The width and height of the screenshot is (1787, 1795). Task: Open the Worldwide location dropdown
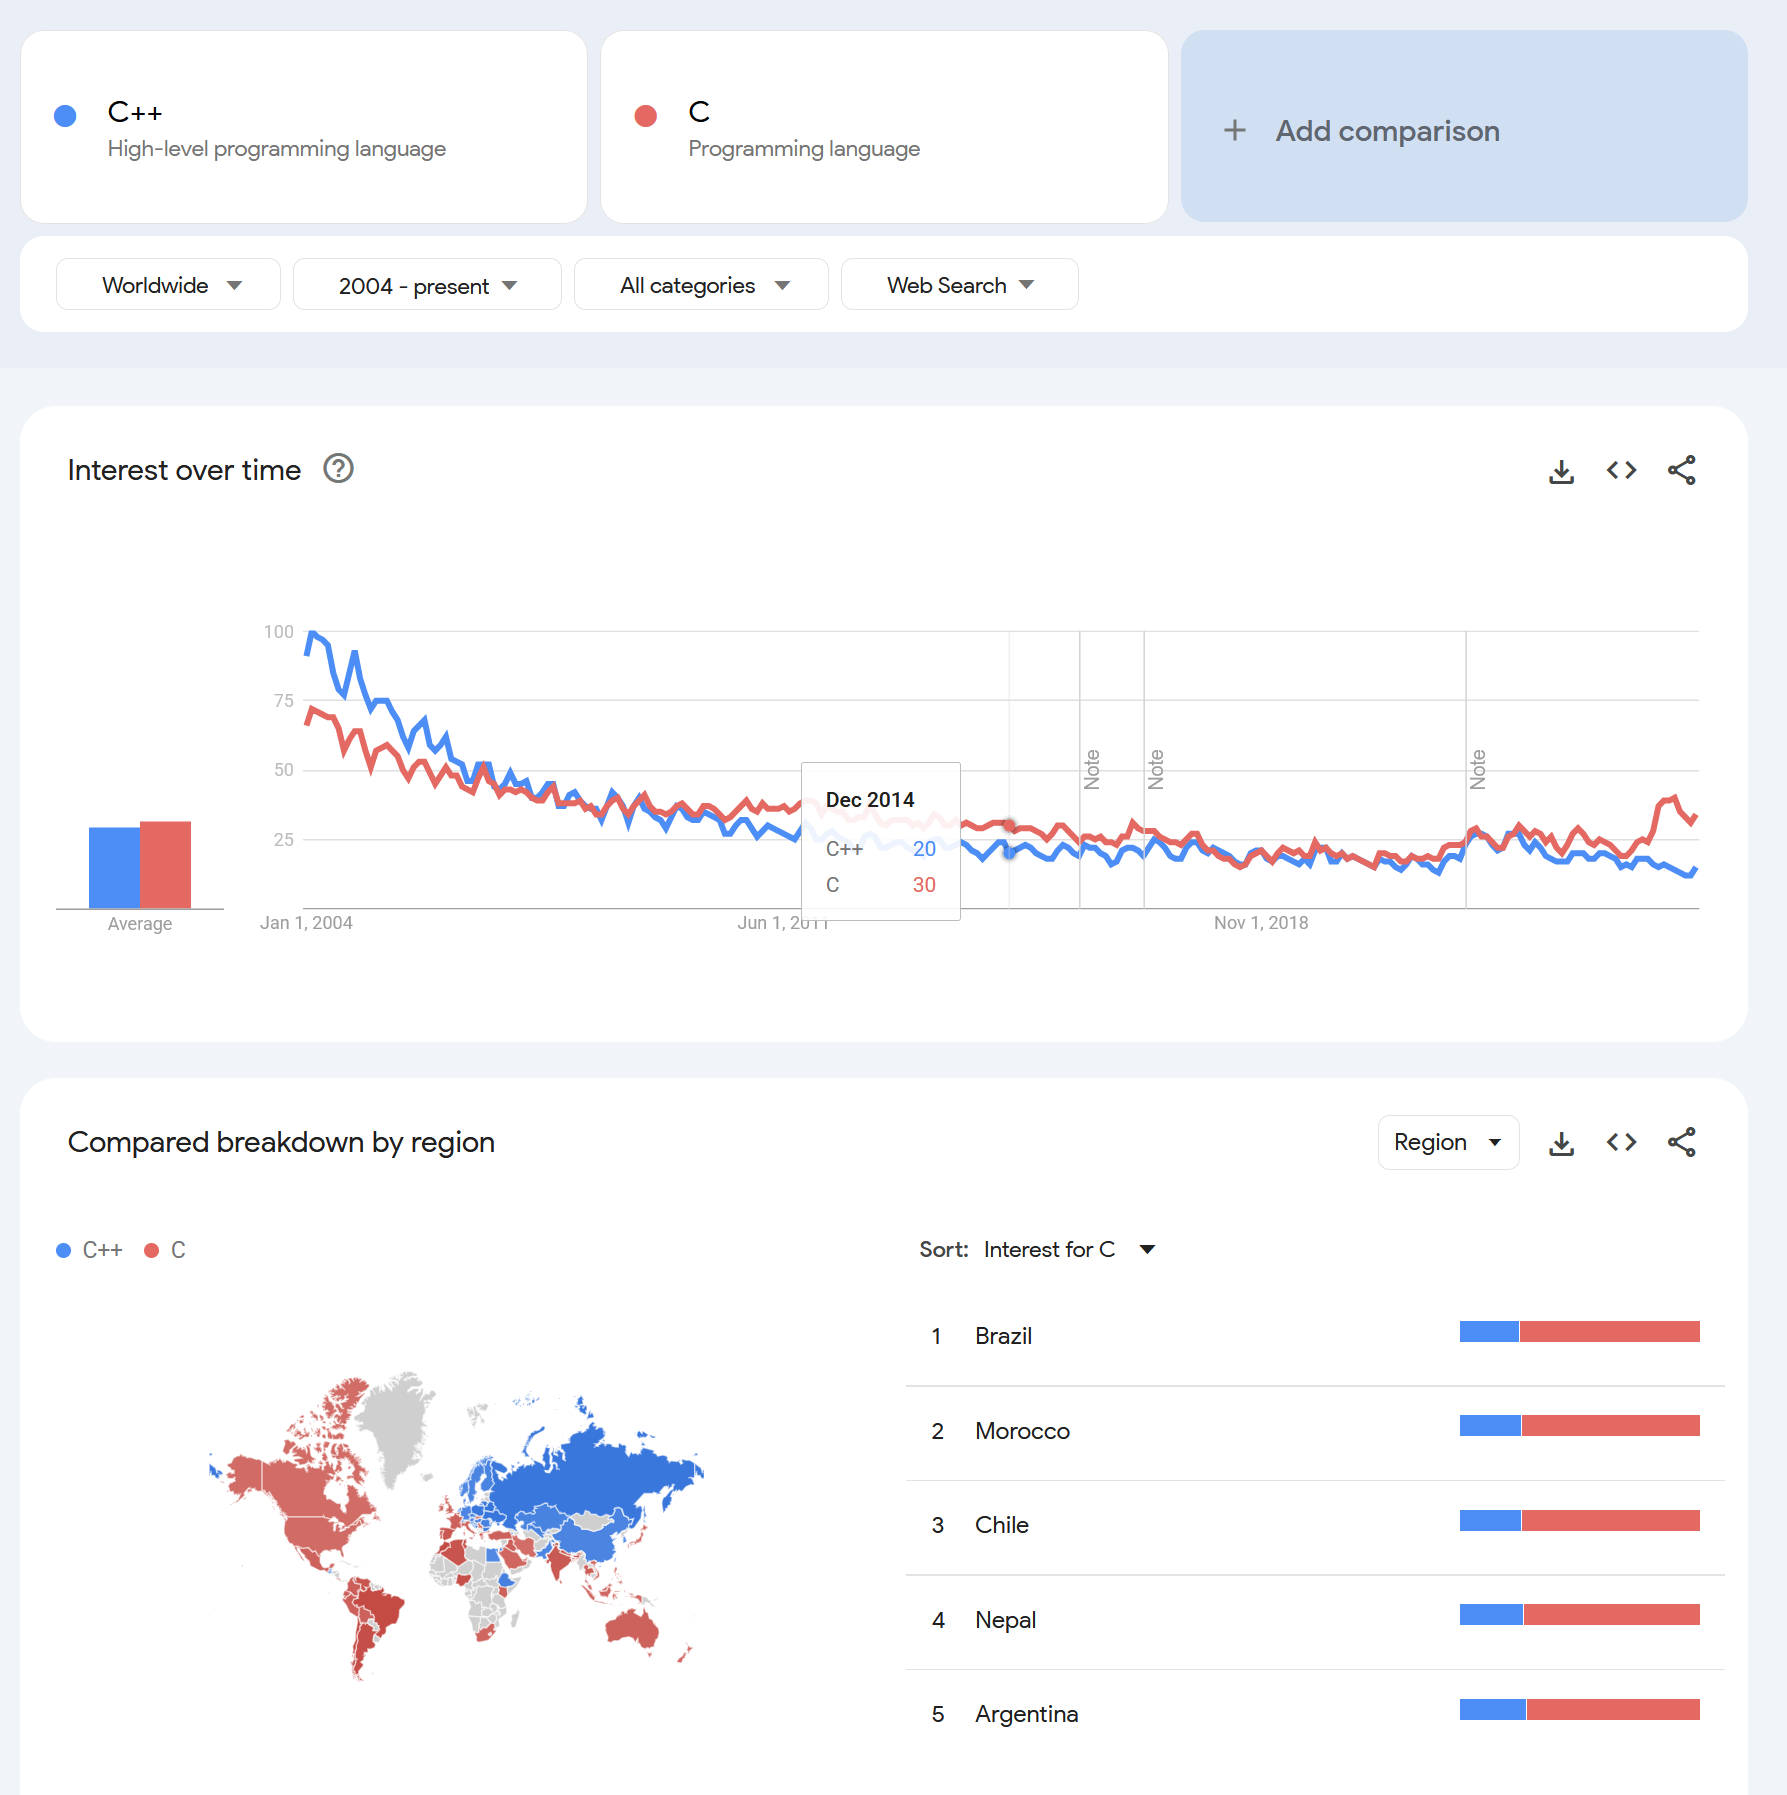tap(168, 285)
